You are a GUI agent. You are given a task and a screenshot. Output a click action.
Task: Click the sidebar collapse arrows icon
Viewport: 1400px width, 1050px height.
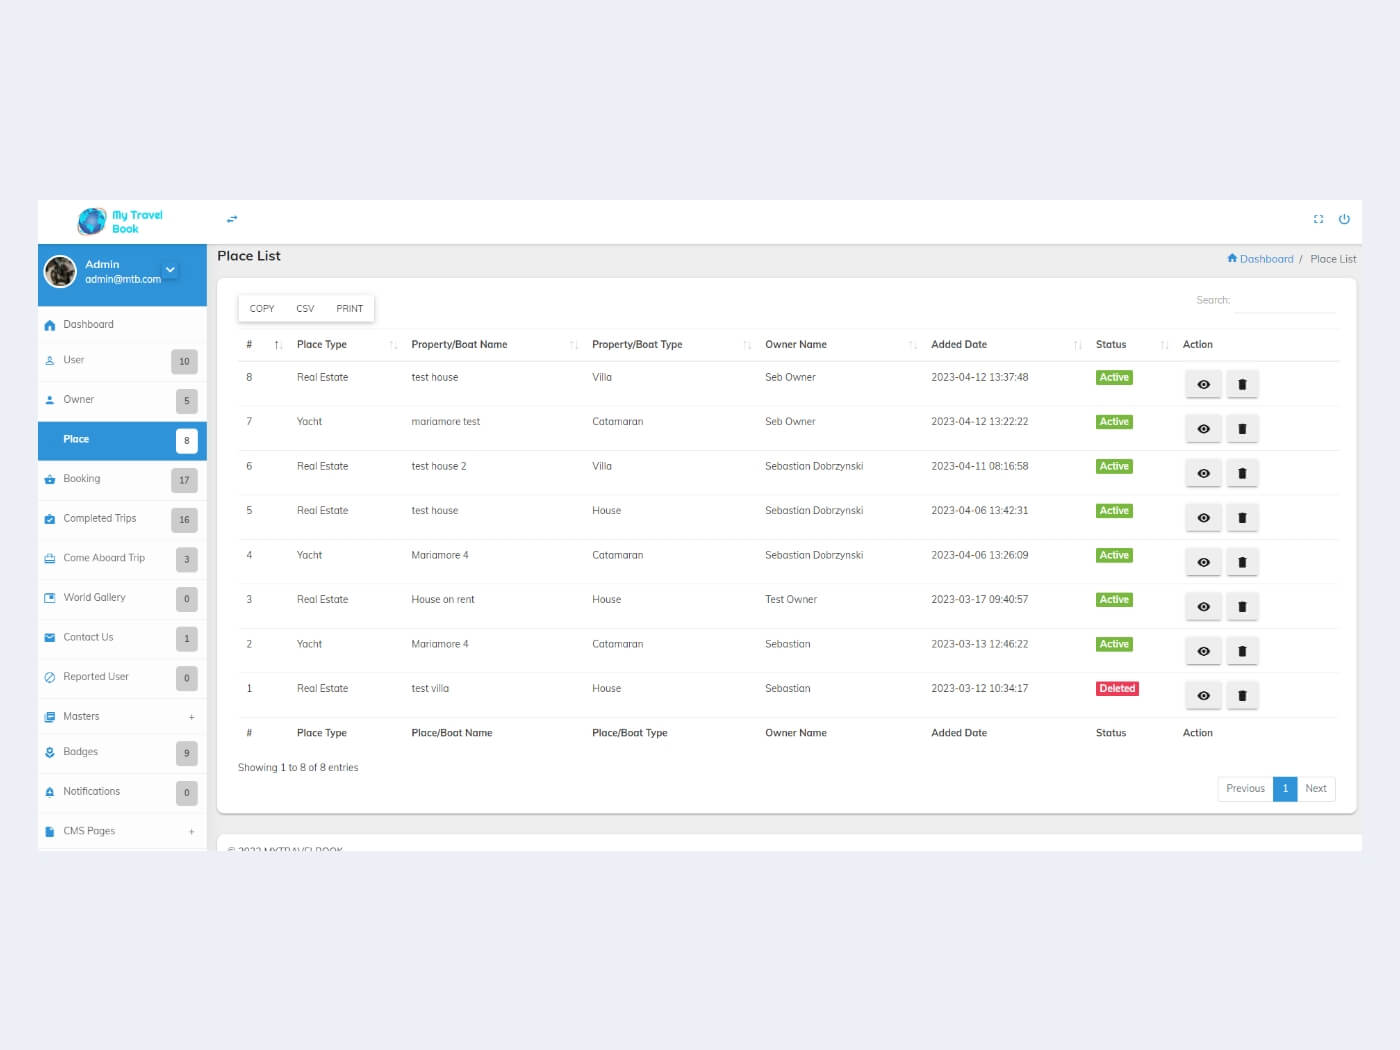tap(232, 219)
